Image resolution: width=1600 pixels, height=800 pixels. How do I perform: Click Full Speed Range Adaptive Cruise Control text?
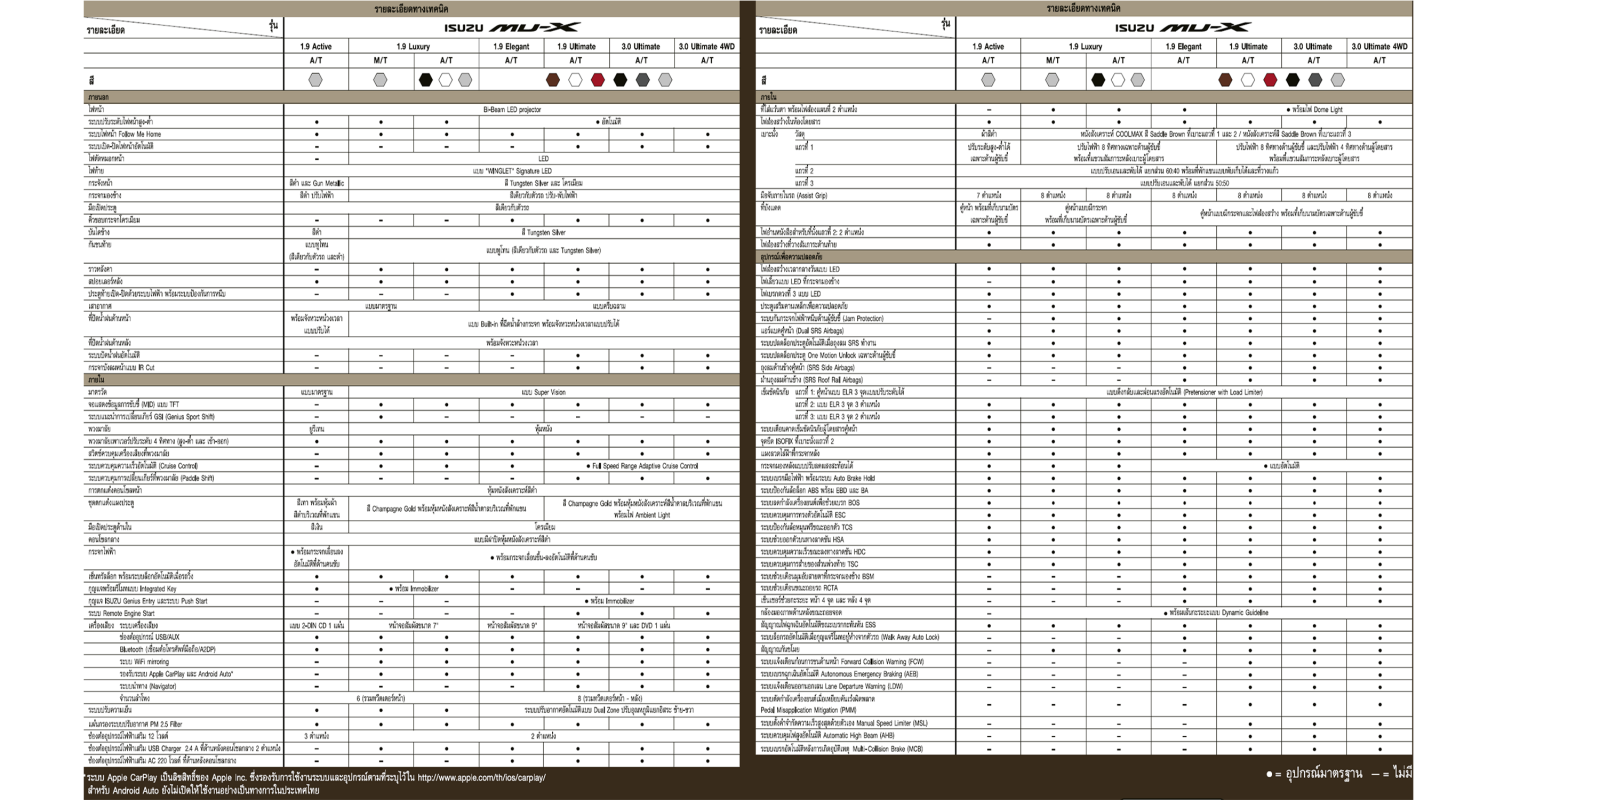point(643,466)
